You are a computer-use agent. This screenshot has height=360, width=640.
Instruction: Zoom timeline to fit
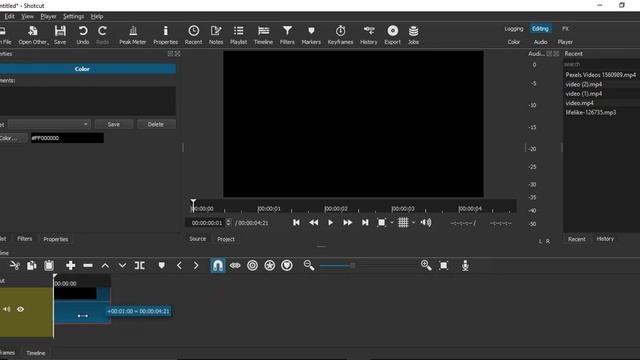pyautogui.click(x=444, y=266)
